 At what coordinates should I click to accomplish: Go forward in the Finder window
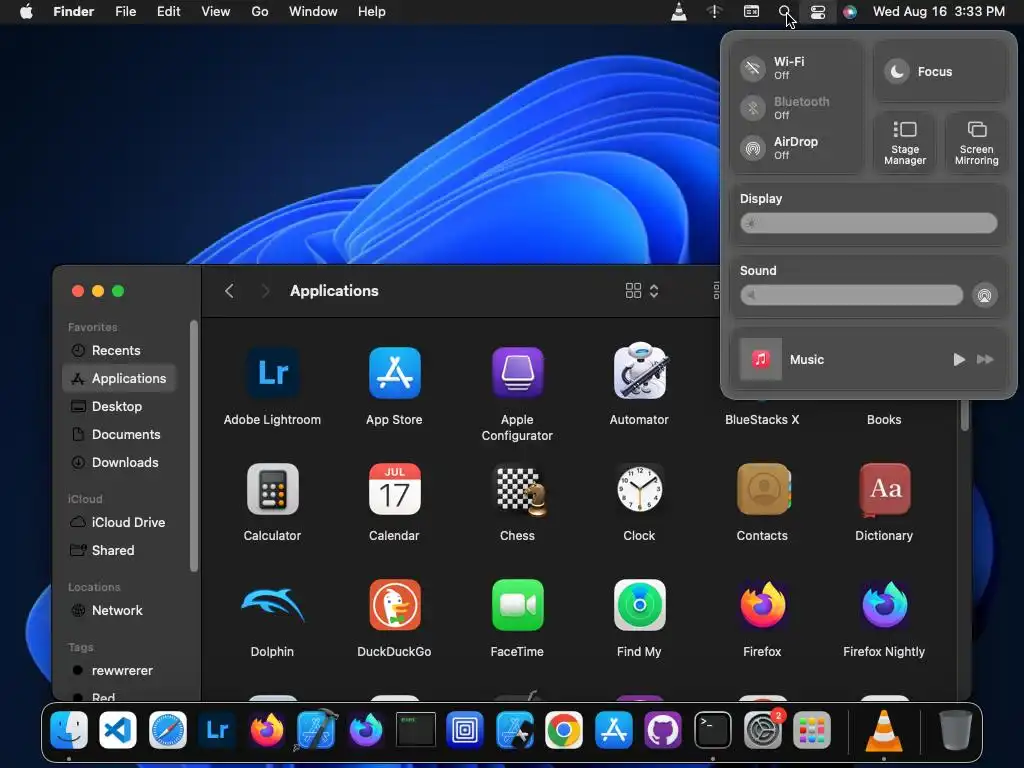point(265,291)
